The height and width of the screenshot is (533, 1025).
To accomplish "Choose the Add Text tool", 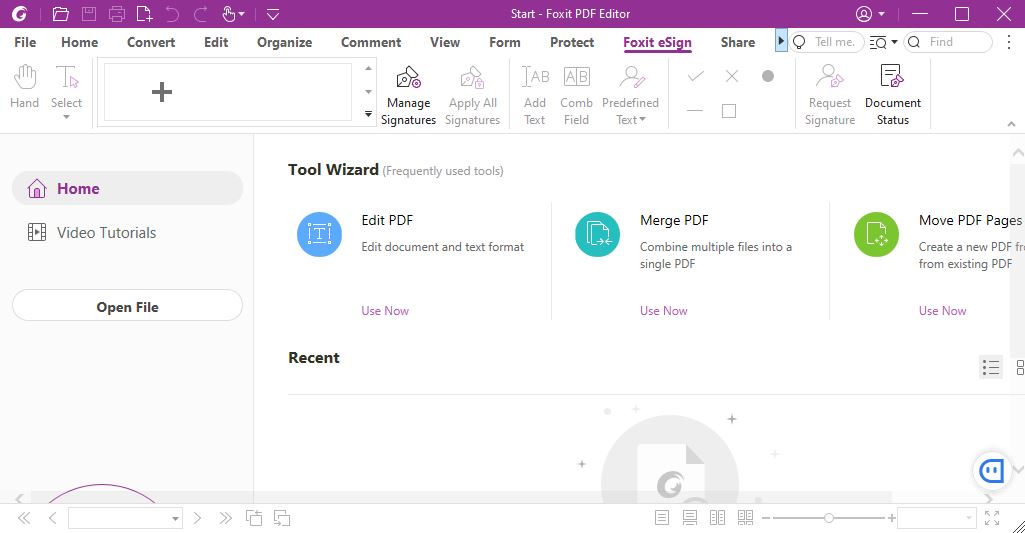I will [535, 95].
